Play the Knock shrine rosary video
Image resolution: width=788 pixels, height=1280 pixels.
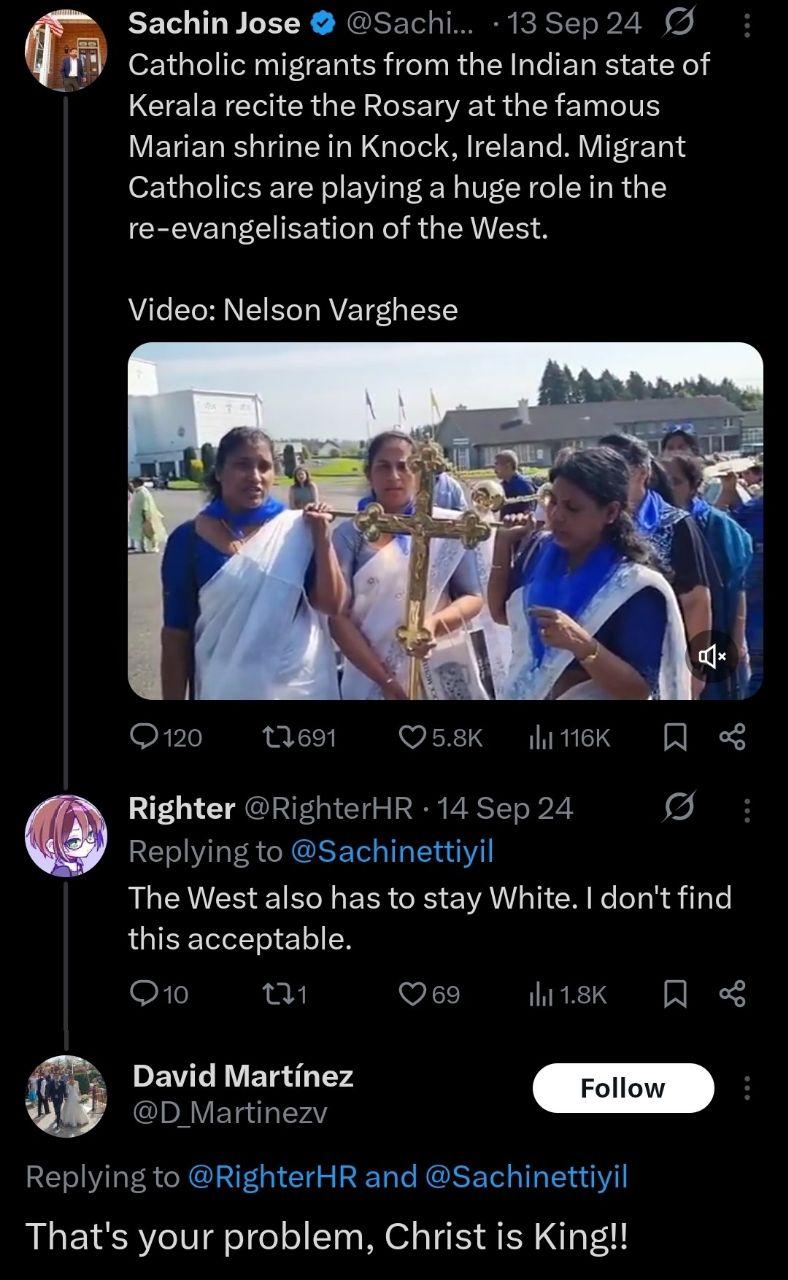[x=445, y=520]
